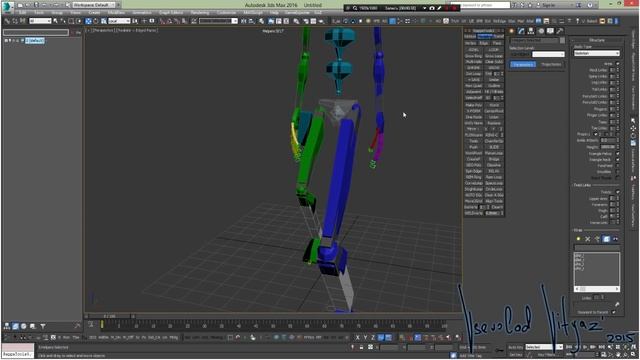Click the Neck Links spinner arrows
The height and width of the screenshot is (360, 640).
[x=618, y=70]
